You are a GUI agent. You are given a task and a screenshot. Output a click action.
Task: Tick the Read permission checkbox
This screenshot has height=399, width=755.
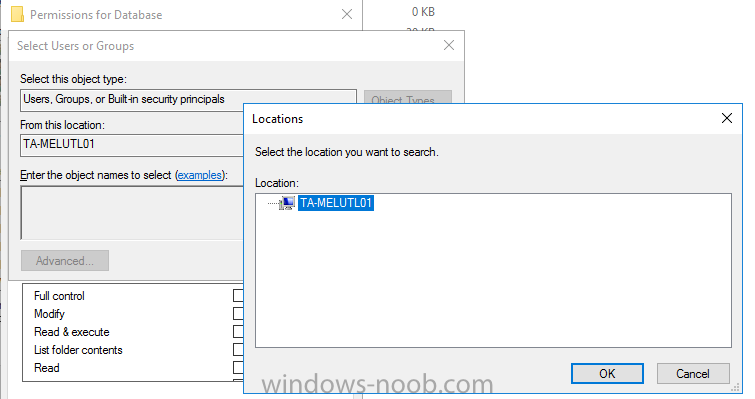(238, 368)
